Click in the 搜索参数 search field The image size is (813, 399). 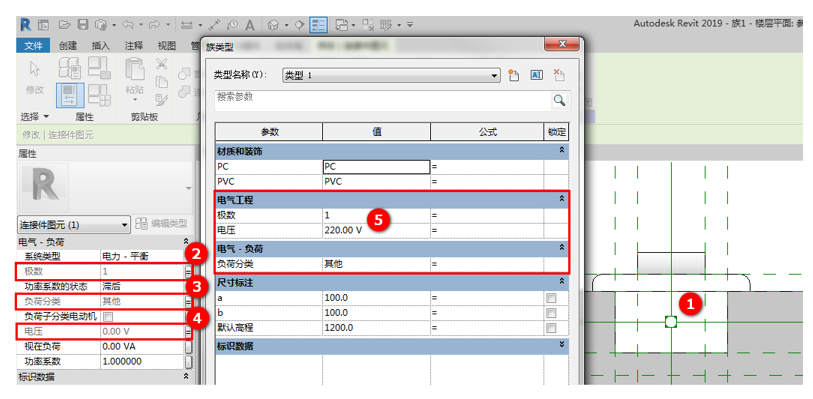click(x=383, y=100)
